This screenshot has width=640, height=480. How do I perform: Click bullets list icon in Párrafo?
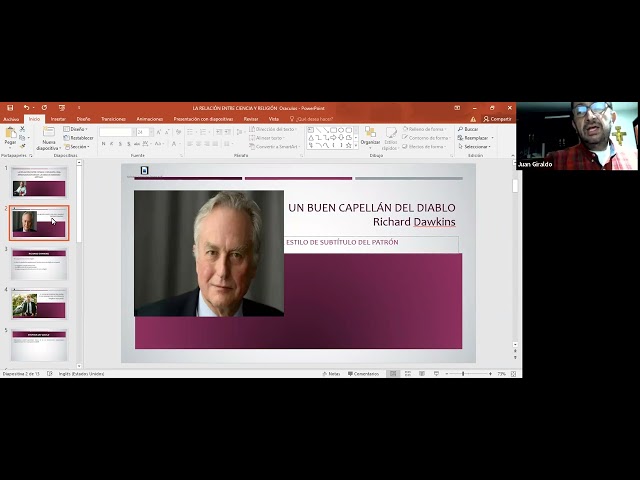pos(191,132)
